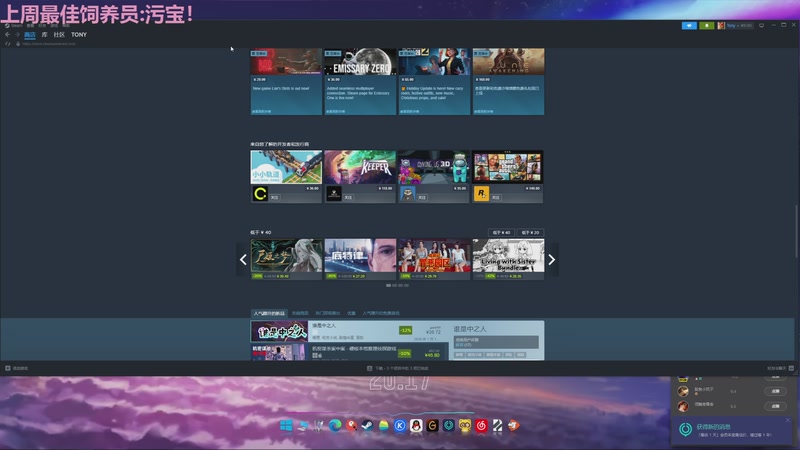Open the second list entry with the -10% discount

coord(349,352)
